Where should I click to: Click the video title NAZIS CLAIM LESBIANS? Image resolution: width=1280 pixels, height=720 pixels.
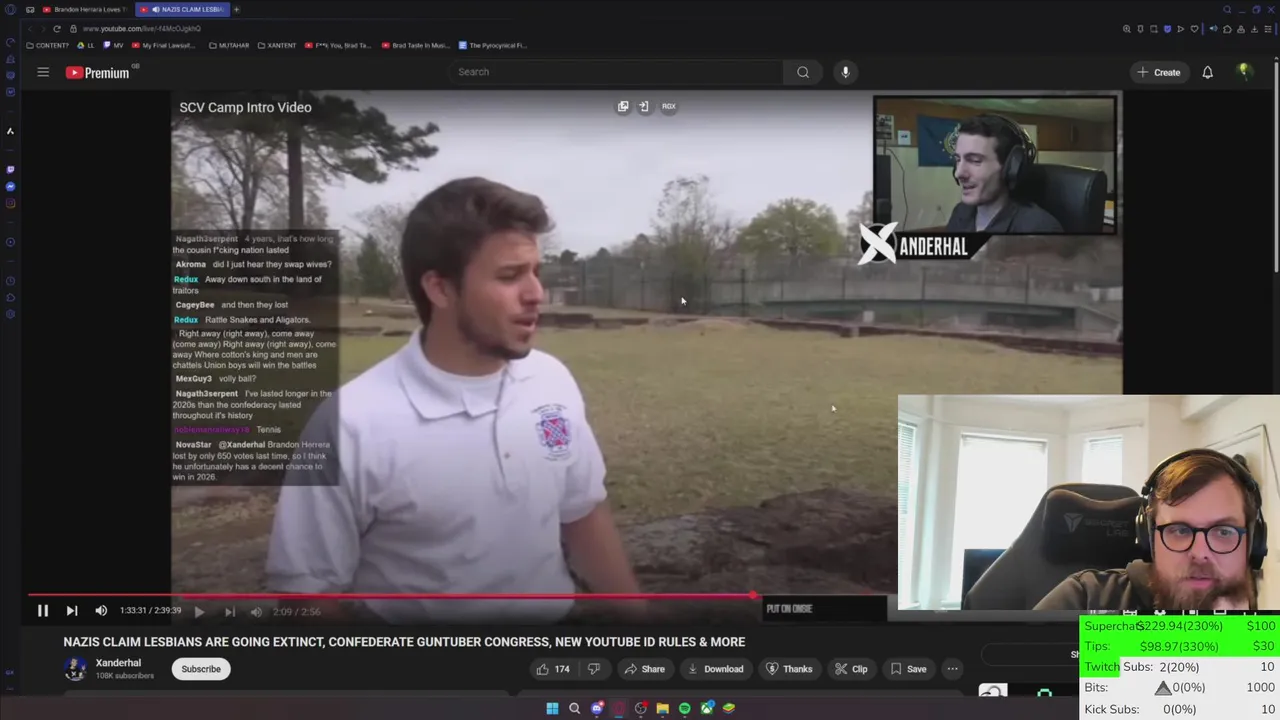(404, 642)
